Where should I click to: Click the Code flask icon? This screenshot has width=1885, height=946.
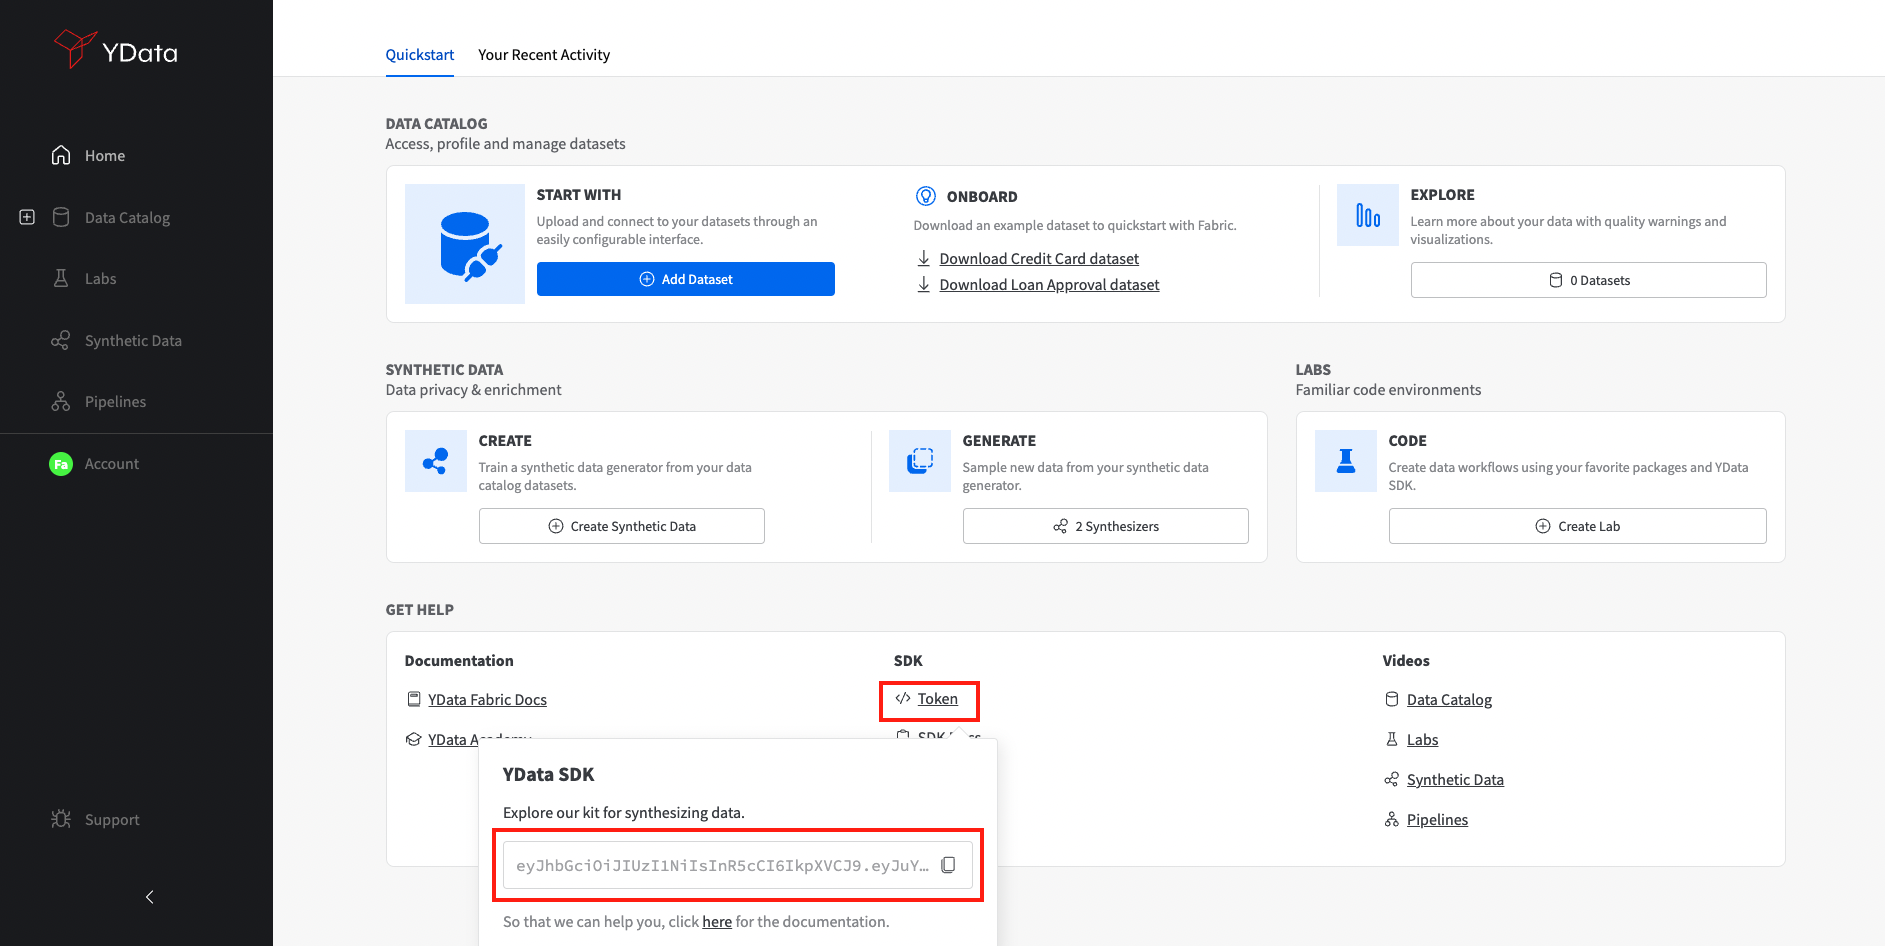1346,461
